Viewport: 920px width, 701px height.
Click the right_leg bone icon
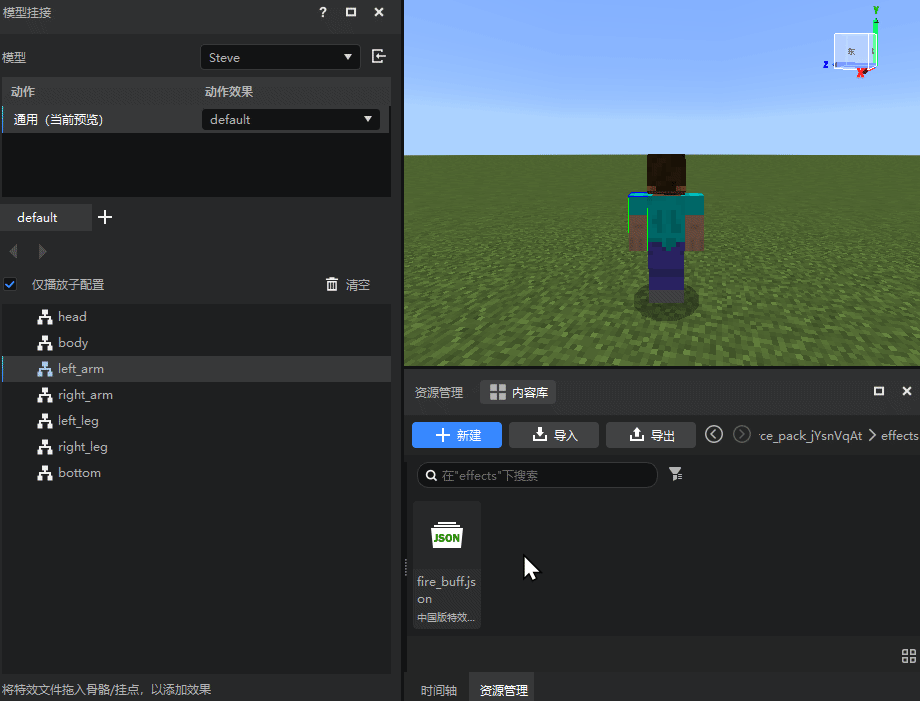[x=45, y=447]
